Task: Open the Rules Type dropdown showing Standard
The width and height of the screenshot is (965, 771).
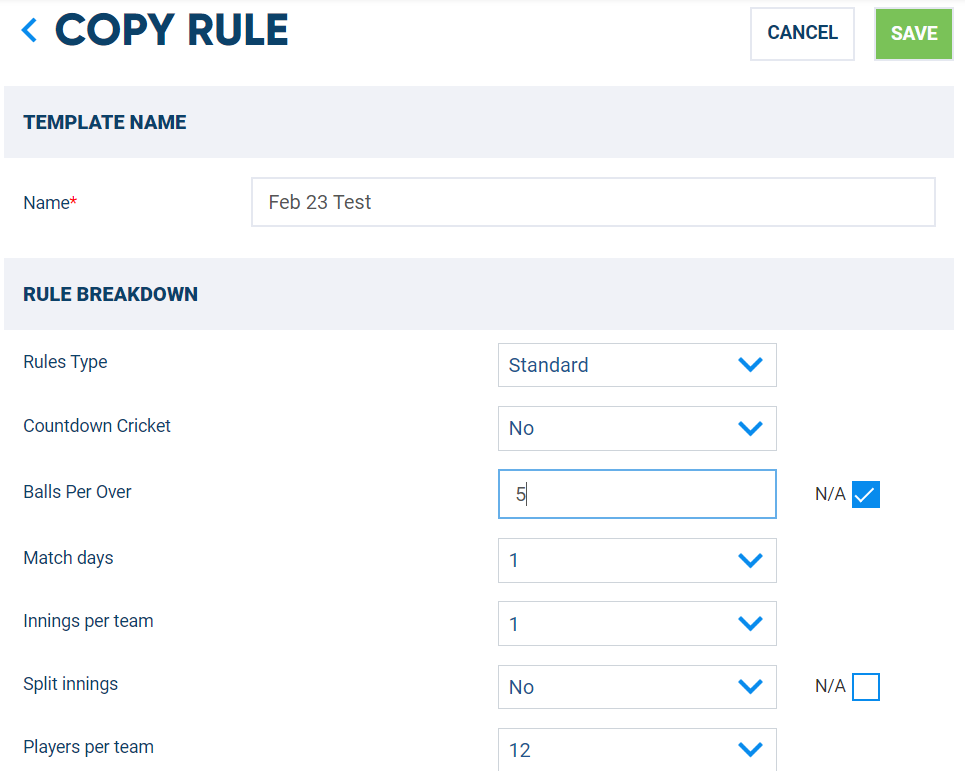Action: point(637,365)
